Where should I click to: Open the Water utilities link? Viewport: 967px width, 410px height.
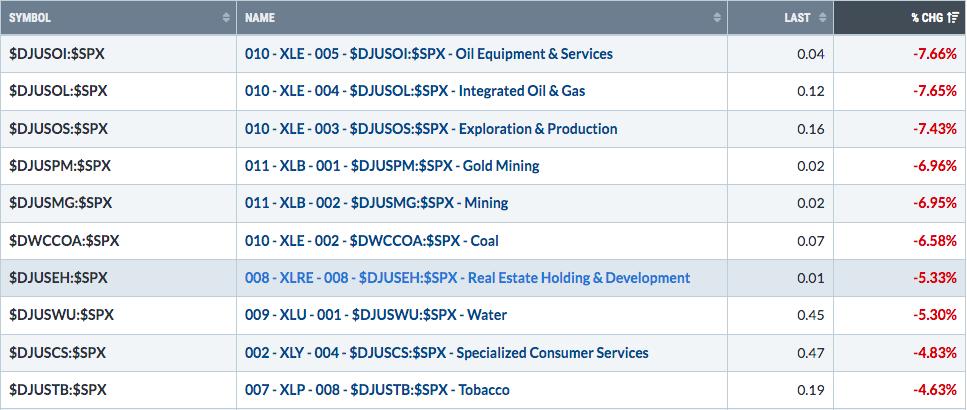coord(375,315)
